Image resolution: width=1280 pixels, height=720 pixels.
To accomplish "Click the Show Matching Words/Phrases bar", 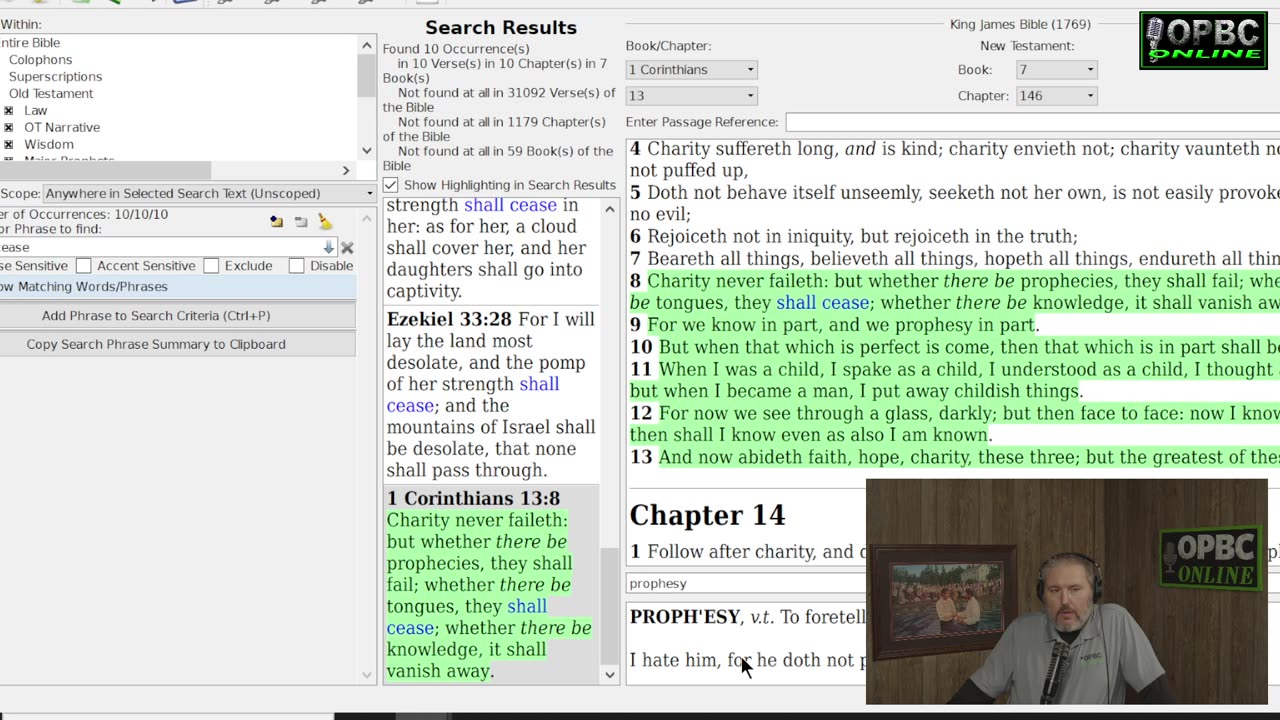I will (x=177, y=287).
